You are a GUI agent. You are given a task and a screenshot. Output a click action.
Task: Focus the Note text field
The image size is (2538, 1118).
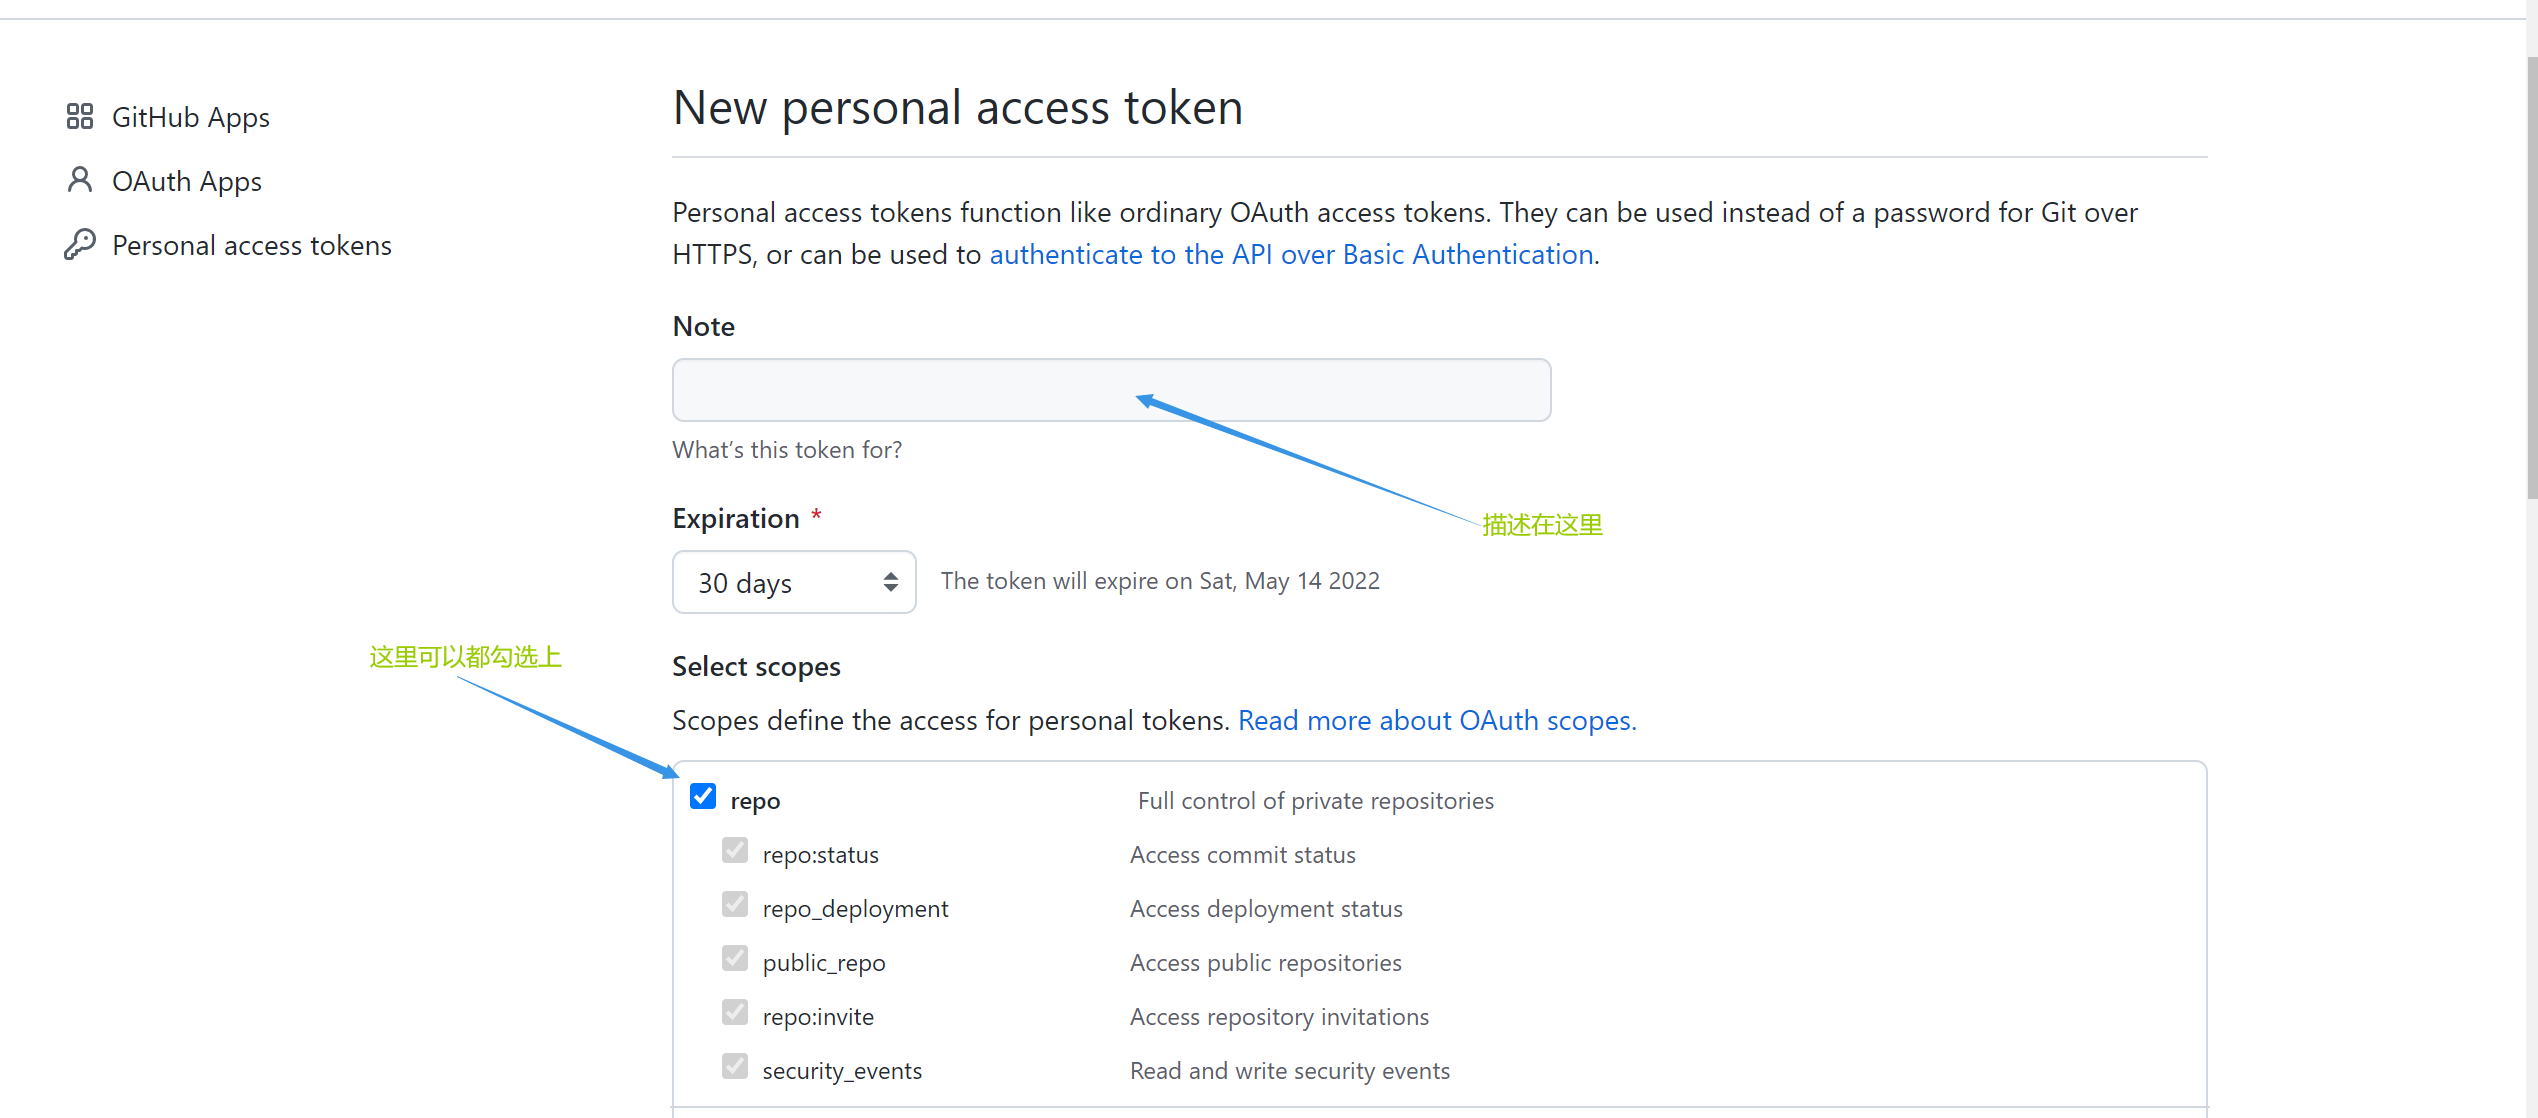1110,390
